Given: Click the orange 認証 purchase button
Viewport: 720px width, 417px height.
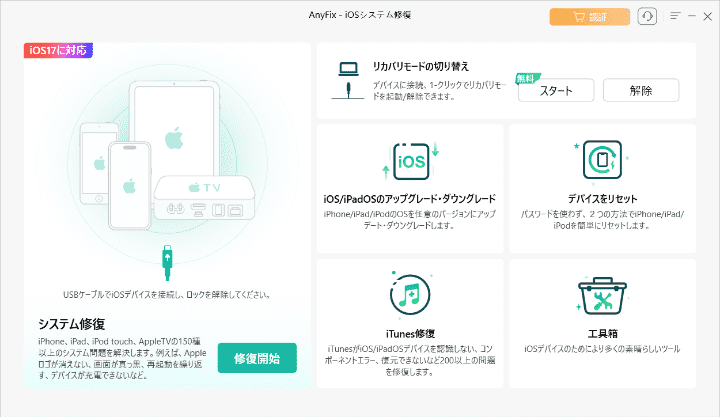Looking at the screenshot, I should coord(590,17).
